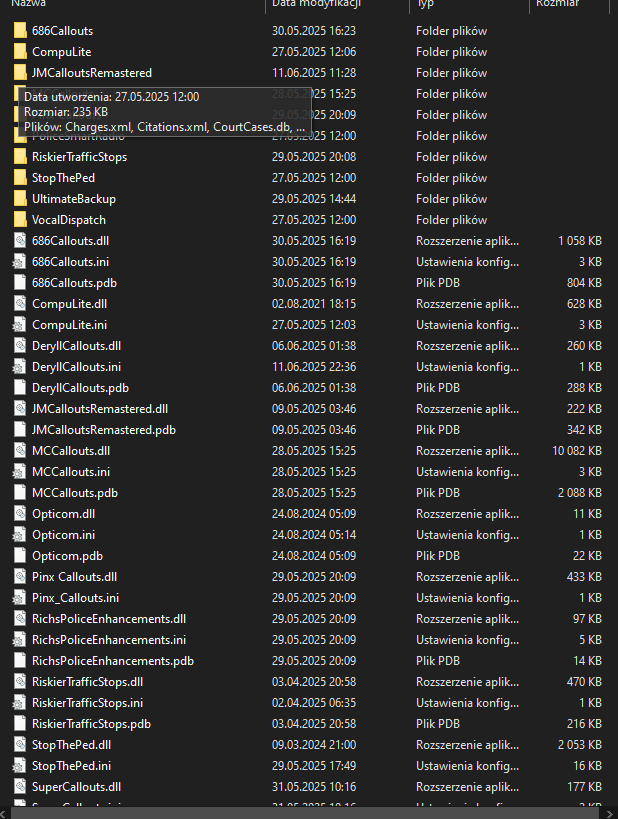This screenshot has height=819, width=618.
Task: Click the 2 088 KB size value
Action: pos(580,493)
